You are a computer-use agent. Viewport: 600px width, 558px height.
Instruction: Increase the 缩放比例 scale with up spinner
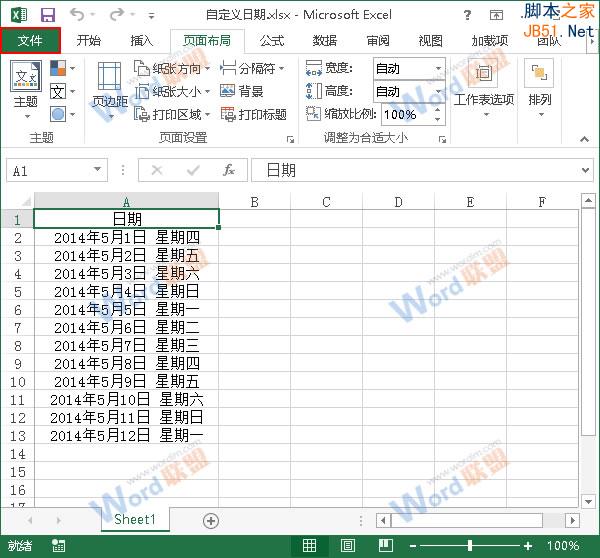pyautogui.click(x=438, y=109)
